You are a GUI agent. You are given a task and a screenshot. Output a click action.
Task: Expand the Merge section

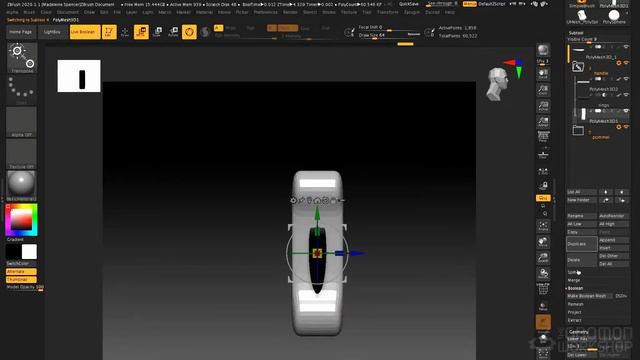[574, 280]
